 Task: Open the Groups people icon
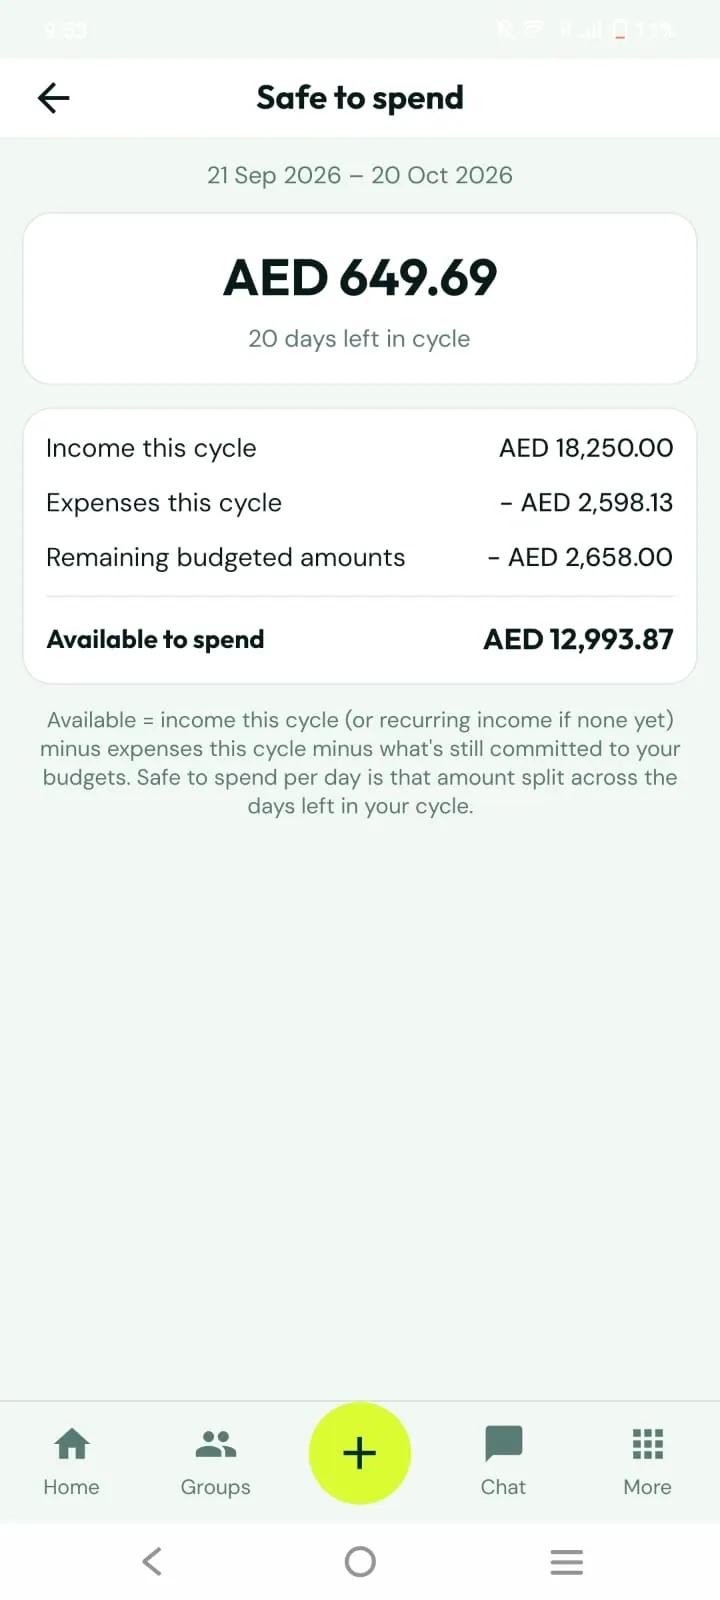(x=215, y=1444)
